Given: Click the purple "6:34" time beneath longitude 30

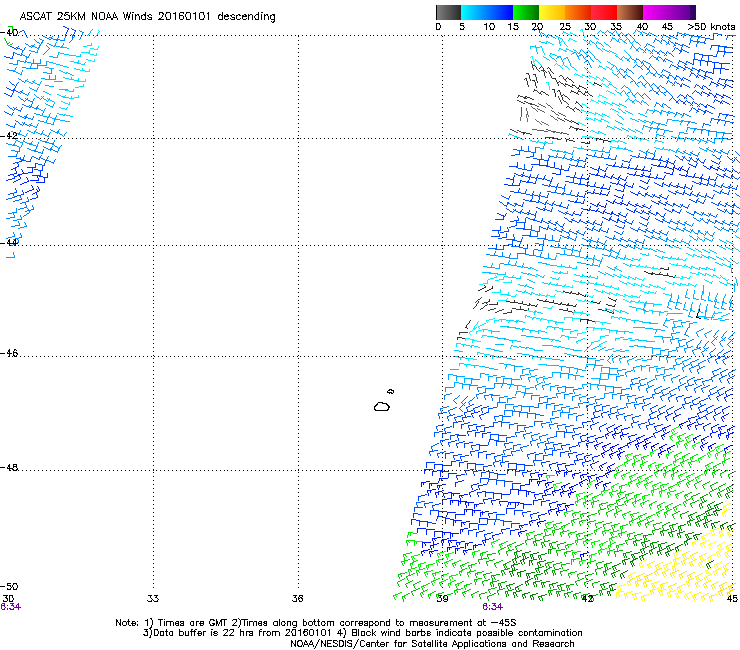Looking at the screenshot, I should point(10,607).
